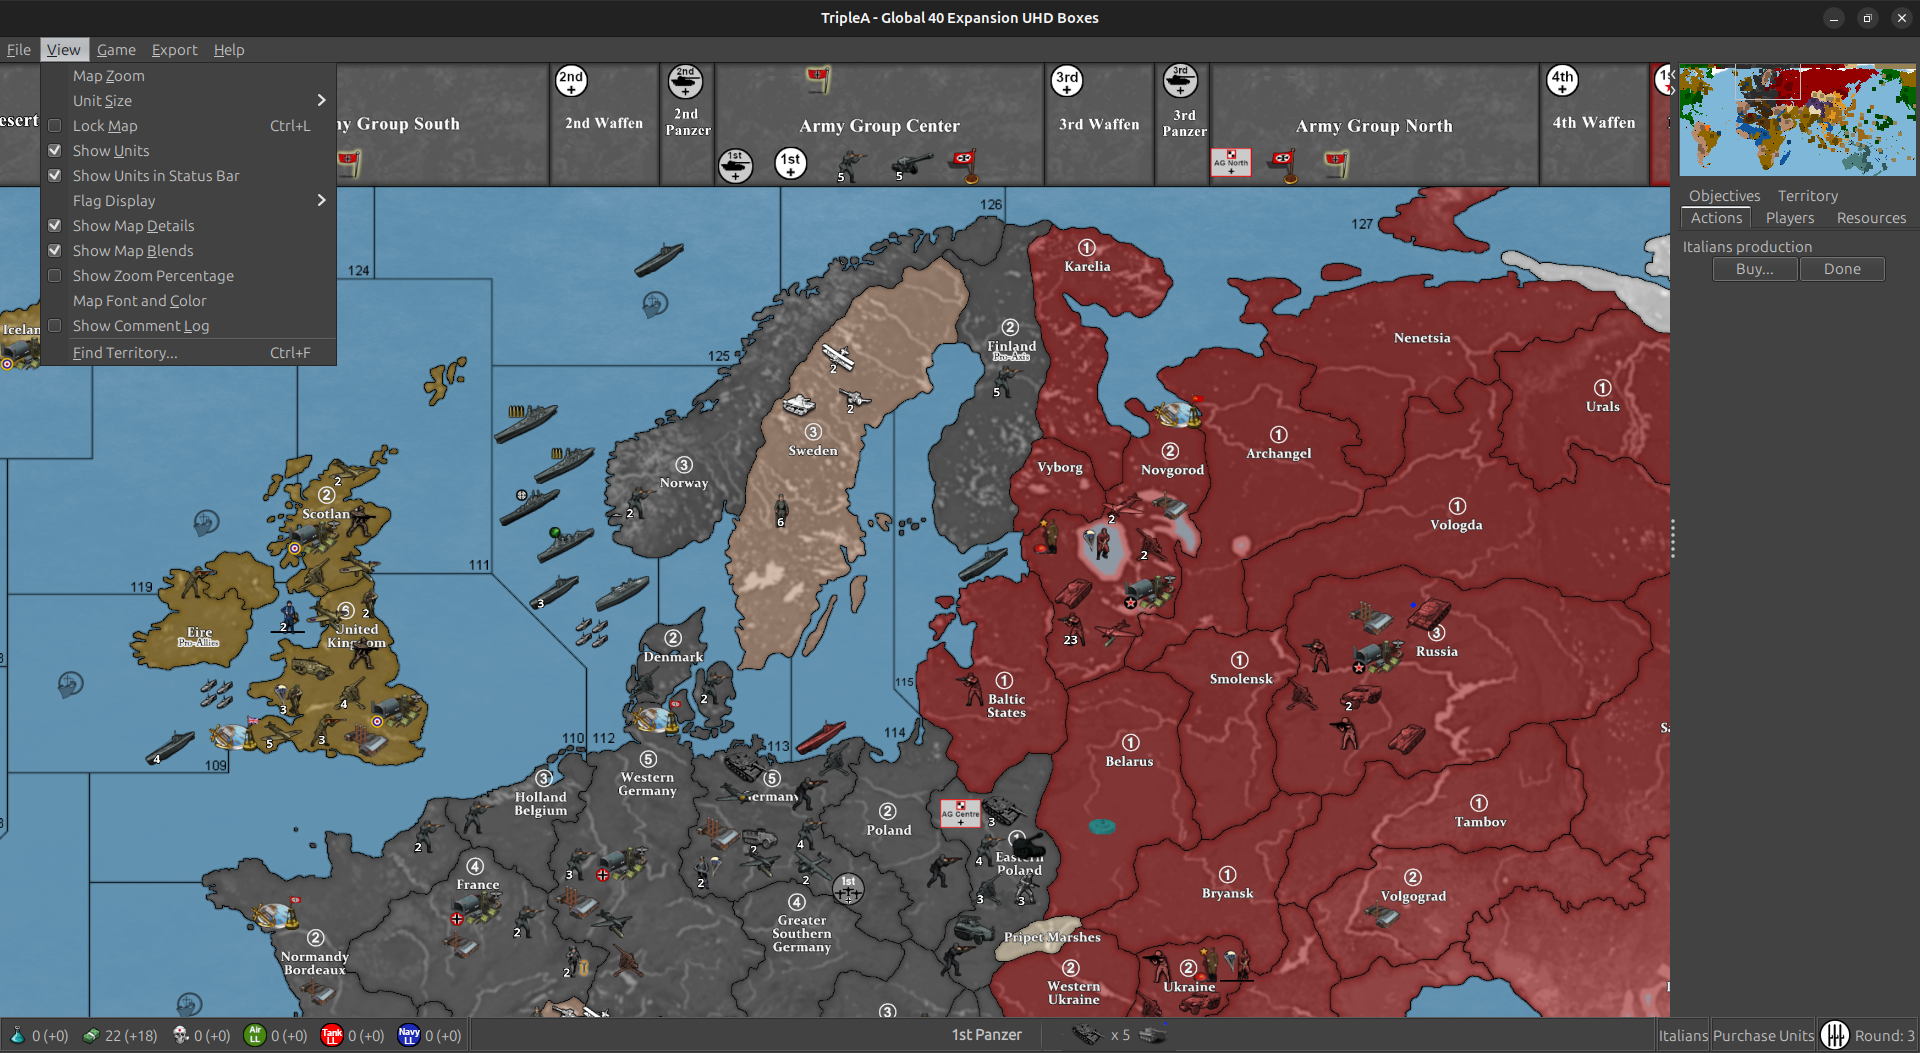Screen dimensions: 1920x1053
Task: Click the Buy... button
Action: coord(1754,269)
